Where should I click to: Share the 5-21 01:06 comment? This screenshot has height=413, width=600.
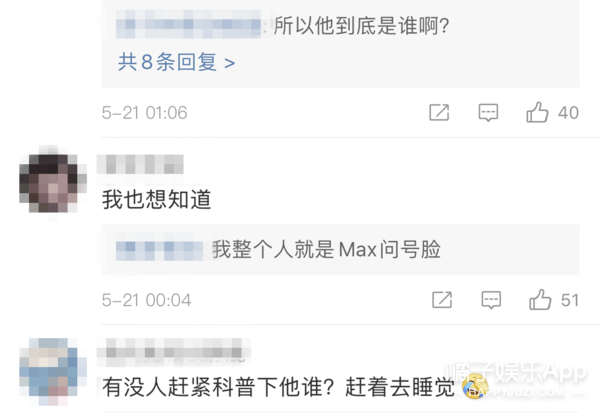[x=439, y=113]
